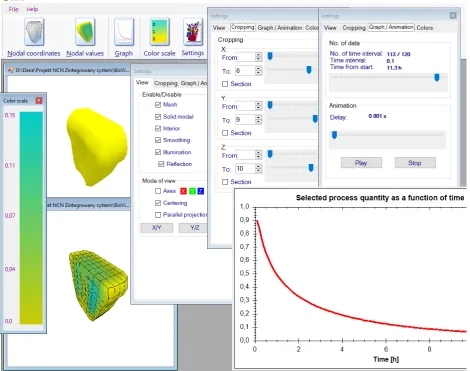The height and width of the screenshot is (371, 470).
Task: Click the time interval slider handle
Action: [x=437, y=78]
